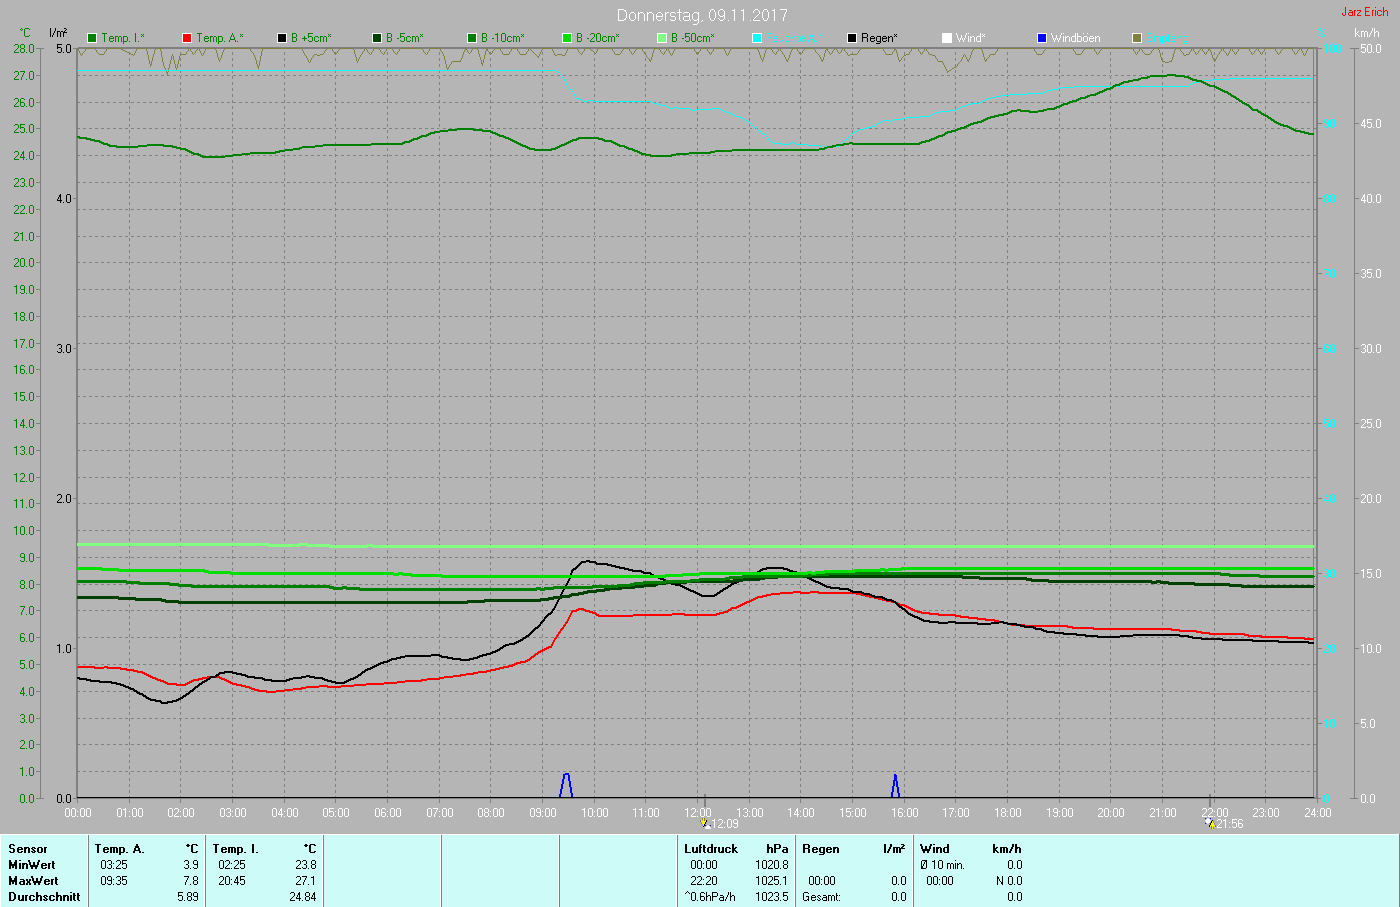The image size is (1400, 907).
Task: Click the MaxWert row label
Action: coord(33,881)
